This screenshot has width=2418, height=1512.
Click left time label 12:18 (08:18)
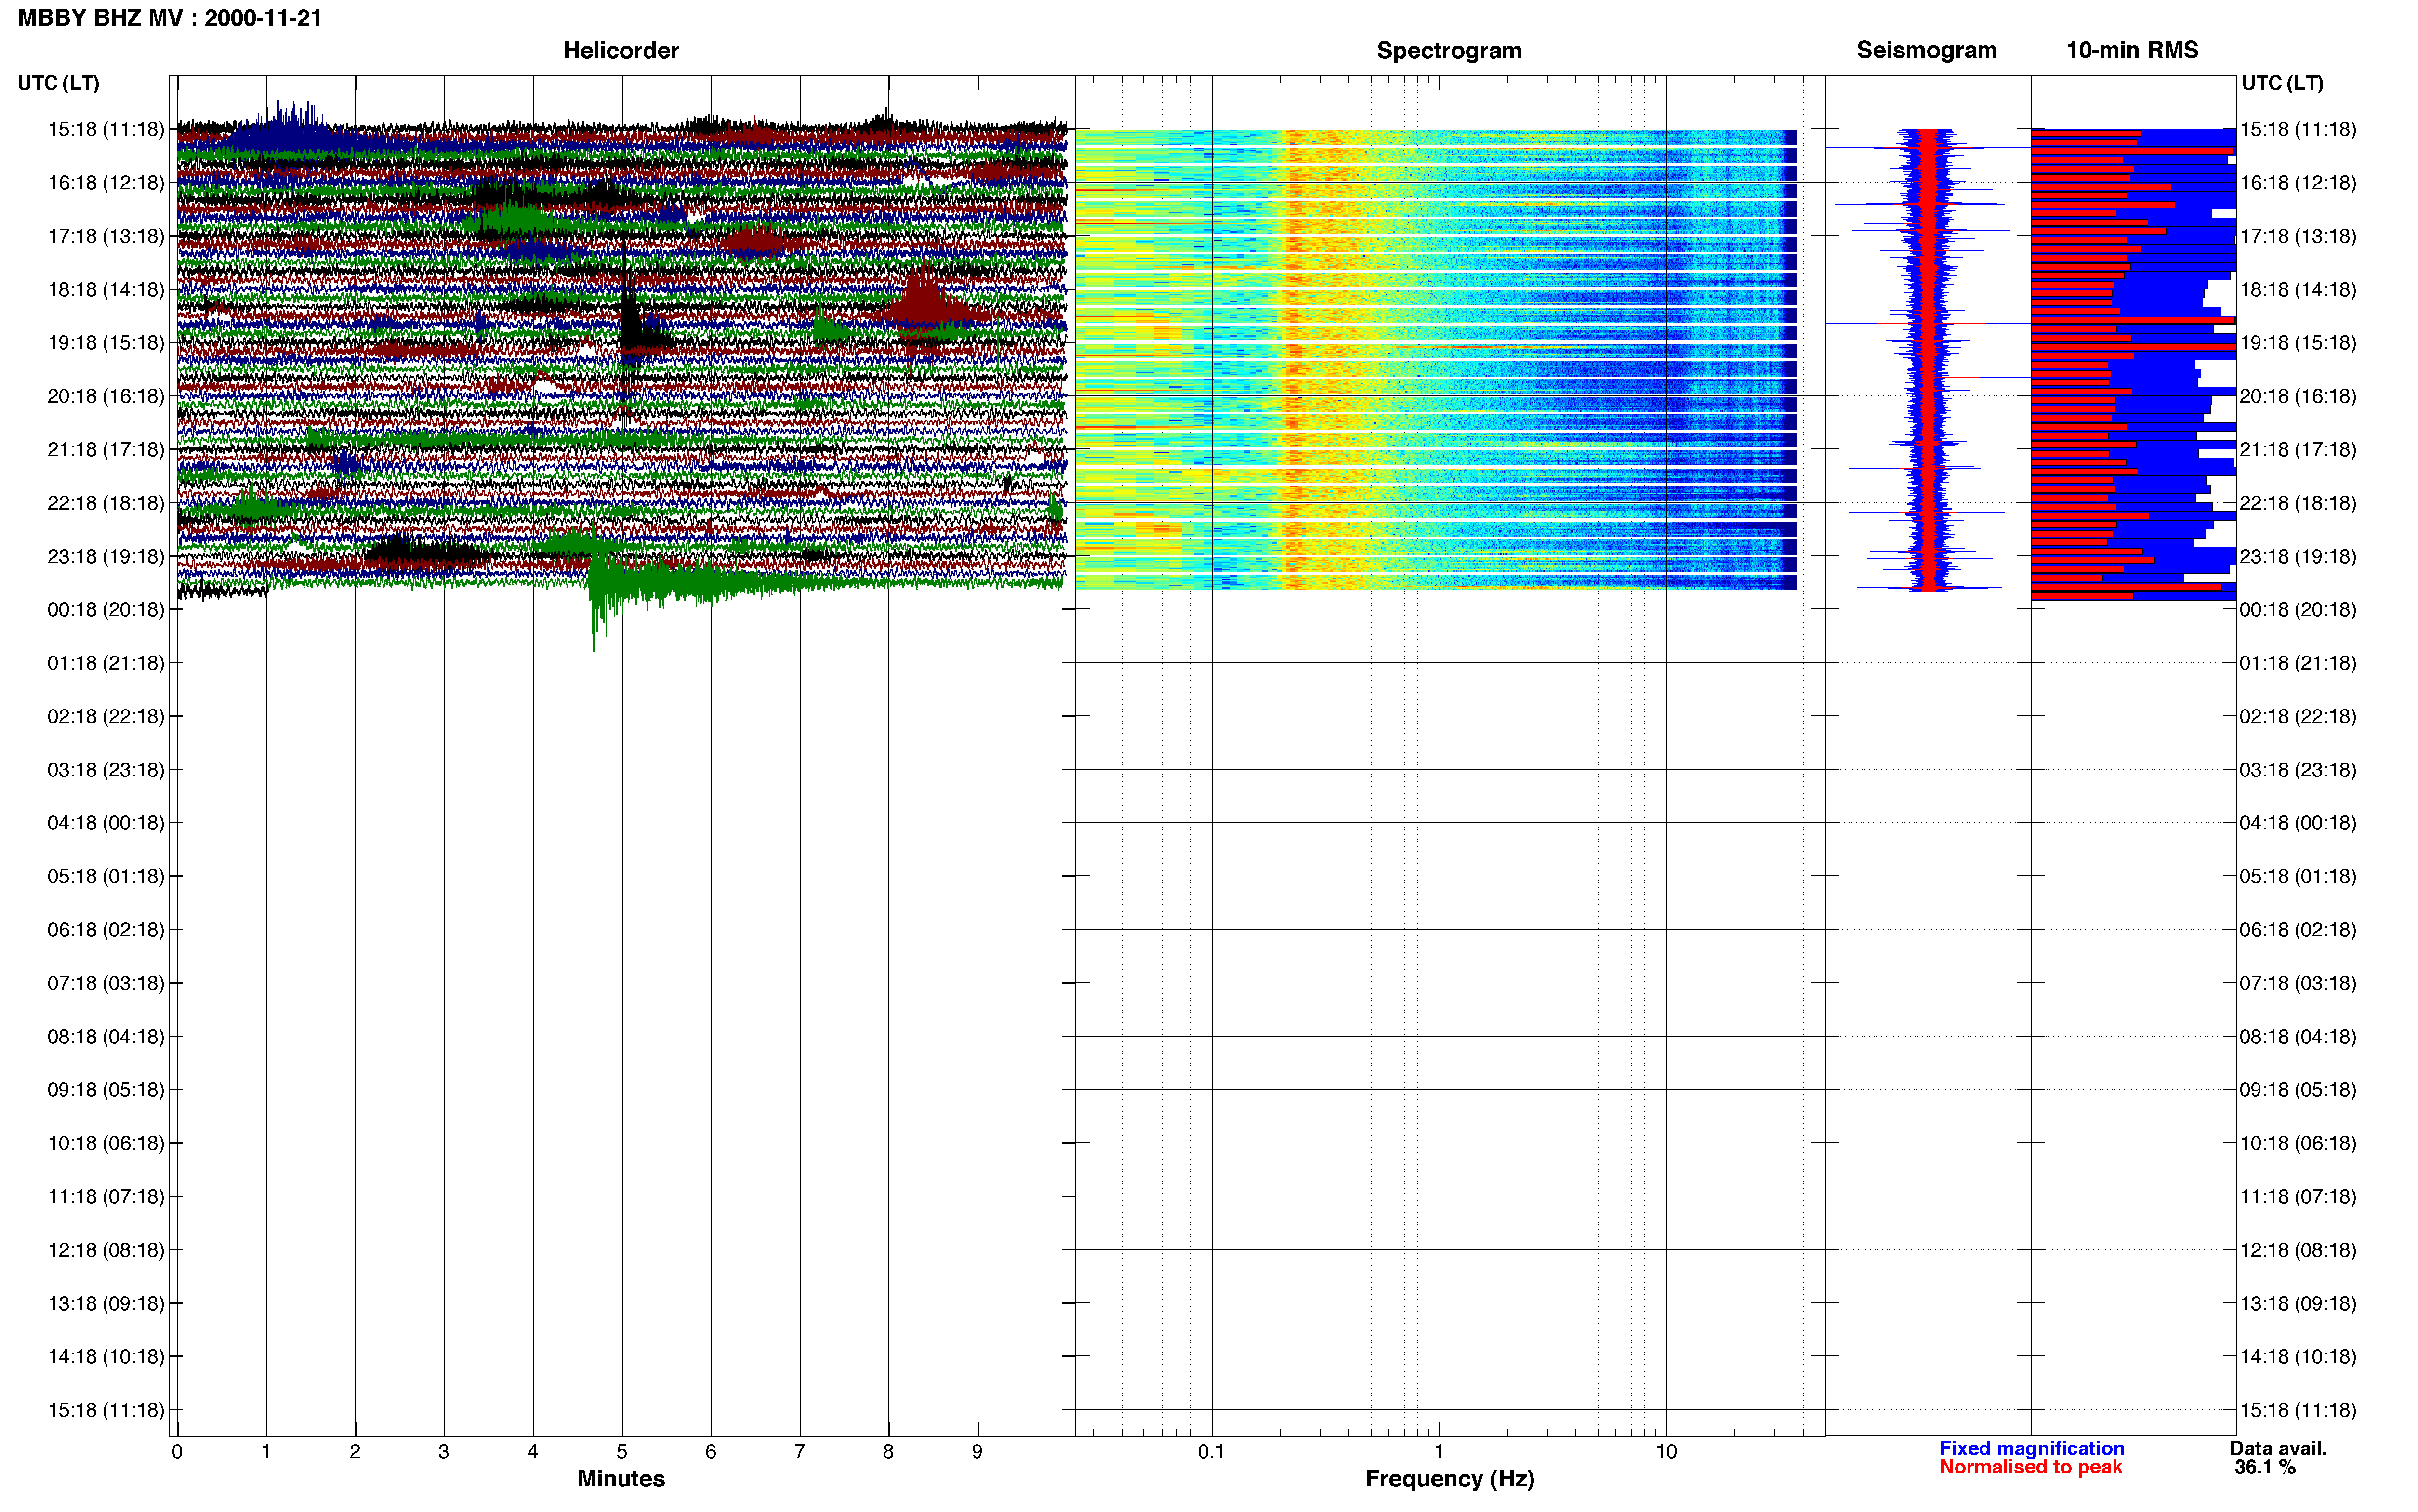pyautogui.click(x=106, y=1250)
